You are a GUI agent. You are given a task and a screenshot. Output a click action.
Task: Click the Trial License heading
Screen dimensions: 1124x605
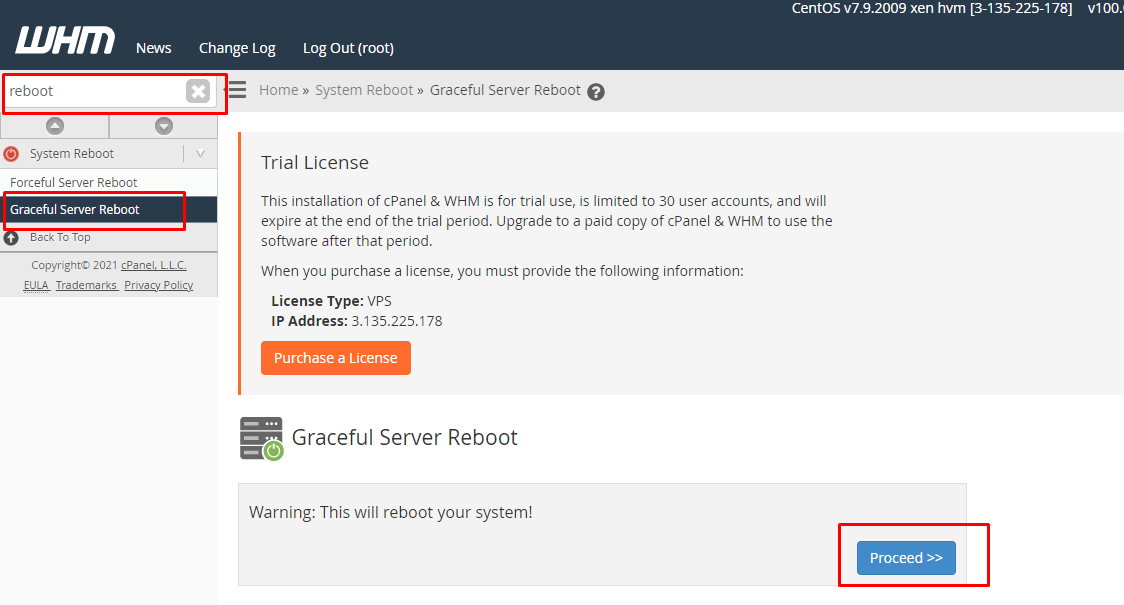pos(315,163)
